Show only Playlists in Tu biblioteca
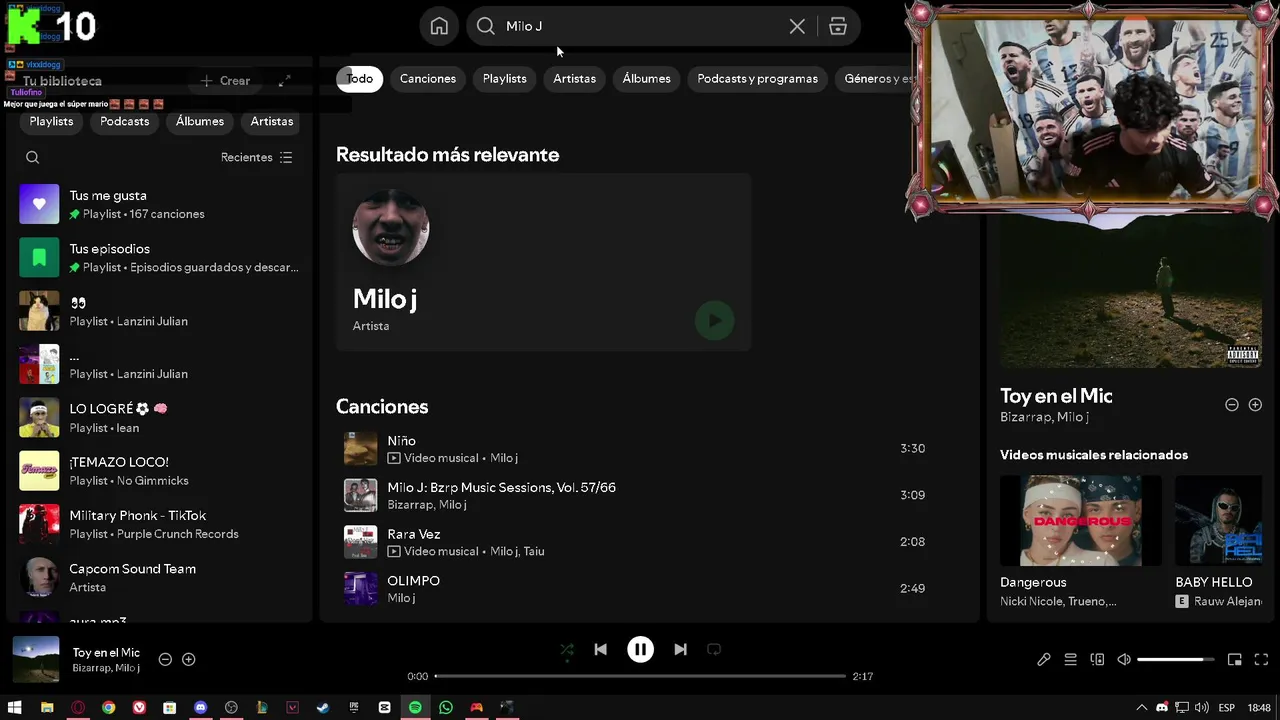The height and width of the screenshot is (720, 1280). pyautogui.click(x=51, y=121)
